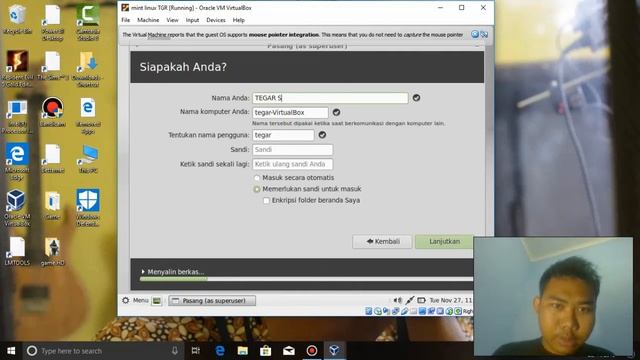Open This PC desktop icon
The image size is (640, 360).
point(88,159)
